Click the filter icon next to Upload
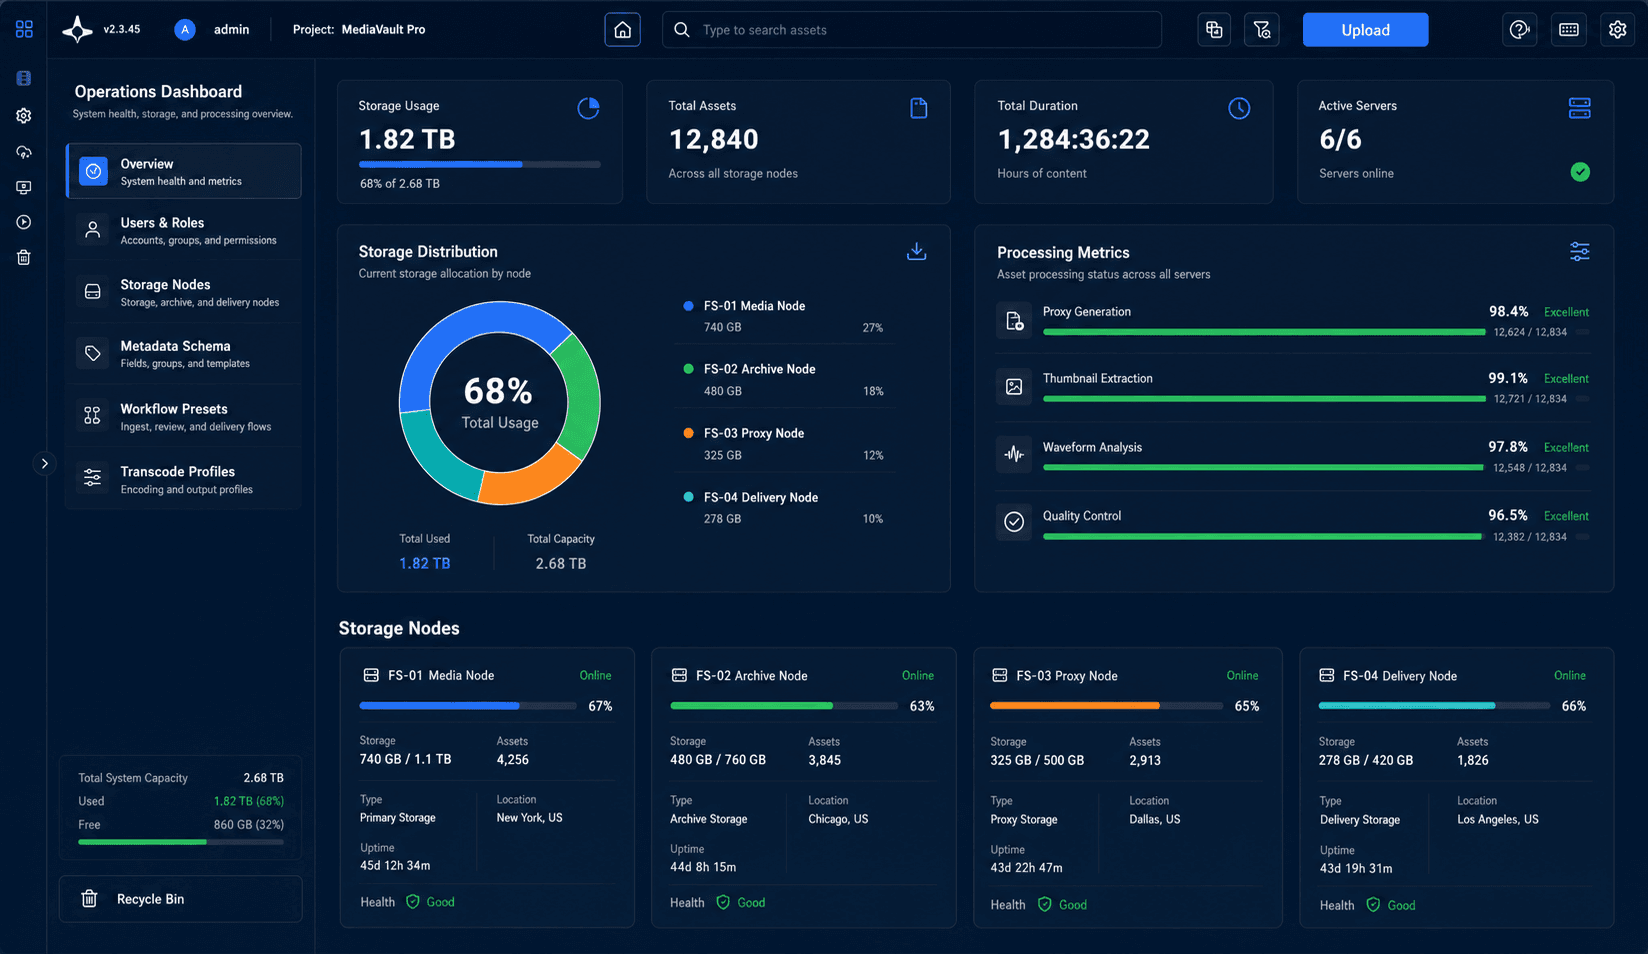Screen dimensions: 1648x954 point(1262,30)
